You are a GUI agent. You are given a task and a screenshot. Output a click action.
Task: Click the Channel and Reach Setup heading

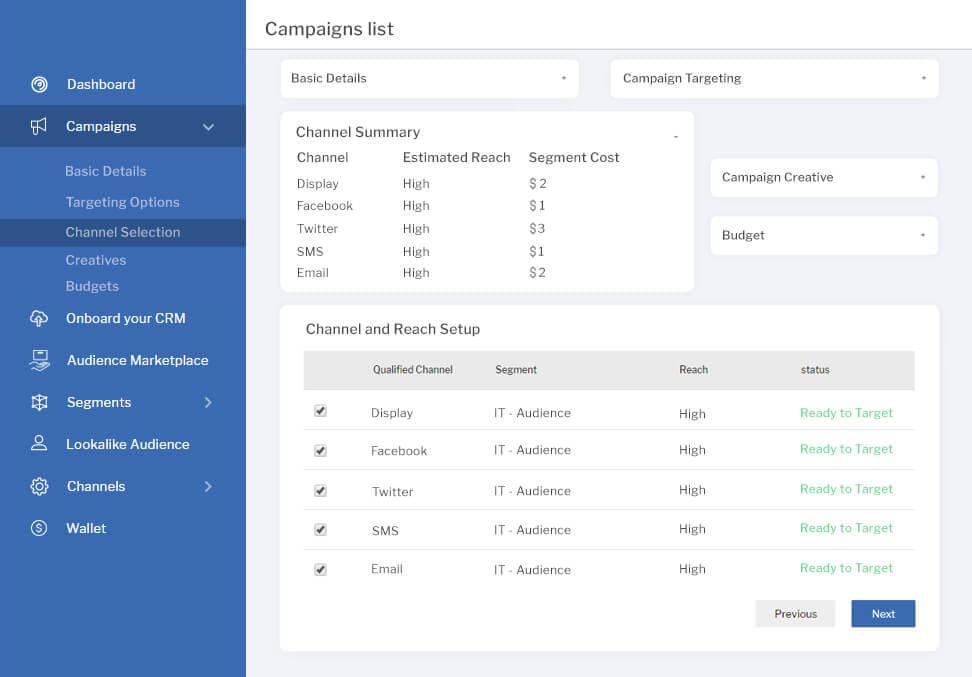pos(392,329)
